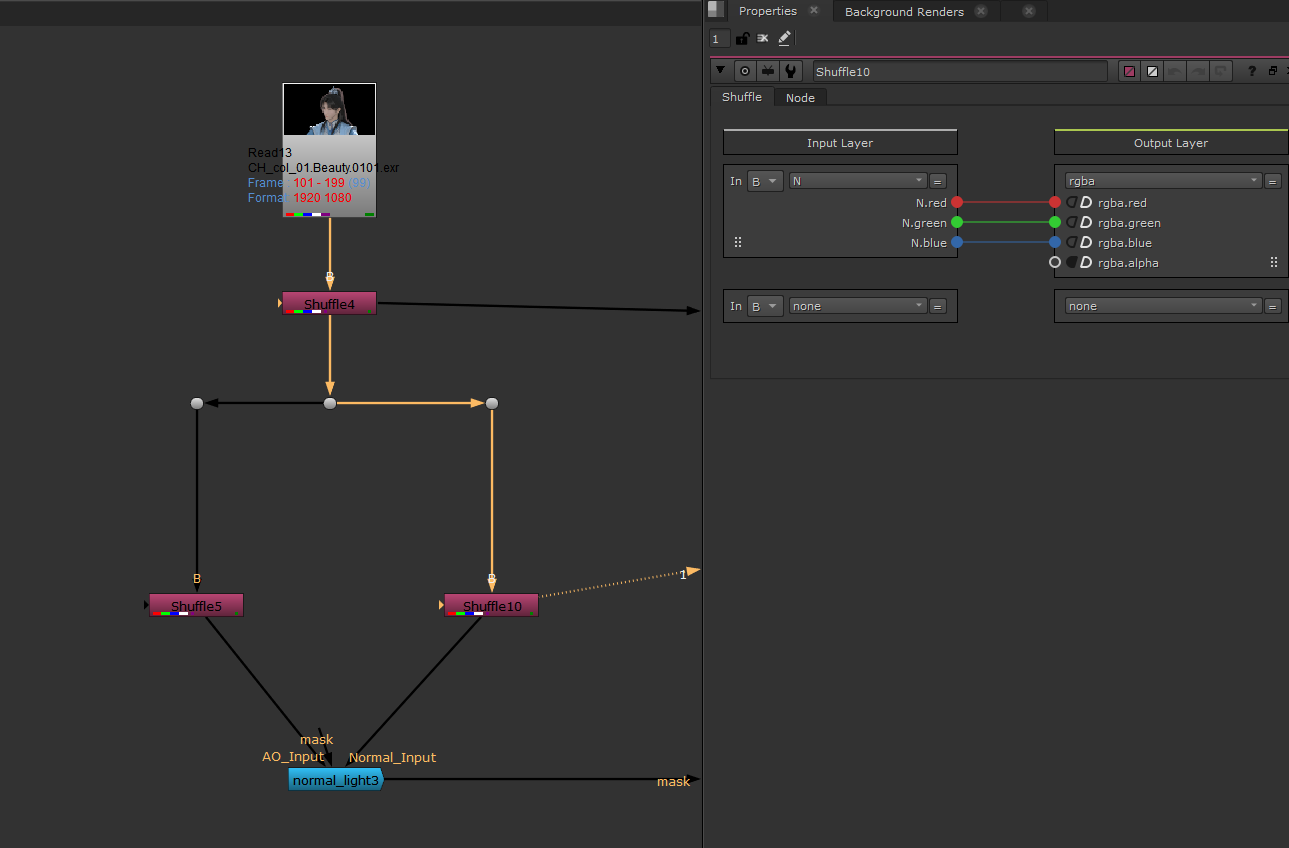1289x848 pixels.
Task: Undock the properties panel with the float icon
Action: click(x=1273, y=70)
